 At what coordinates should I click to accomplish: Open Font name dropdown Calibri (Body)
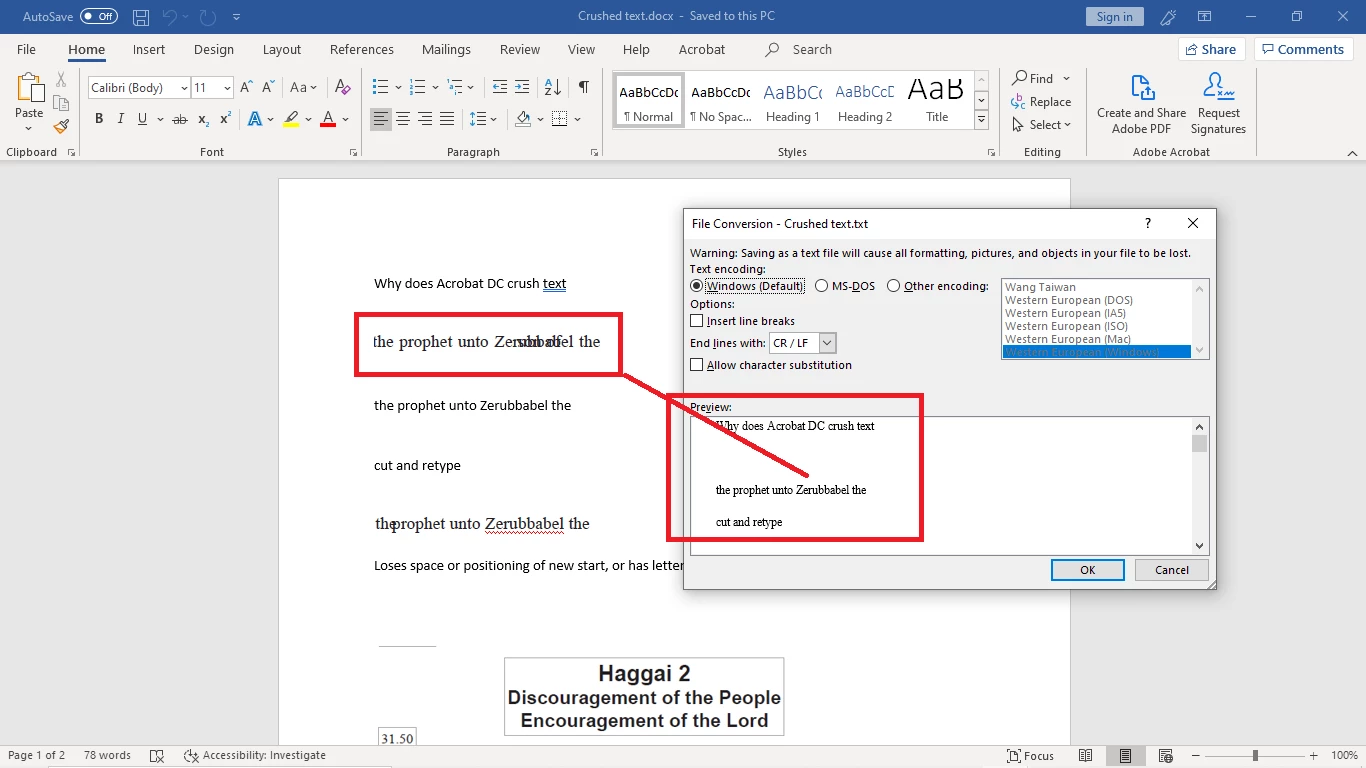[x=185, y=88]
